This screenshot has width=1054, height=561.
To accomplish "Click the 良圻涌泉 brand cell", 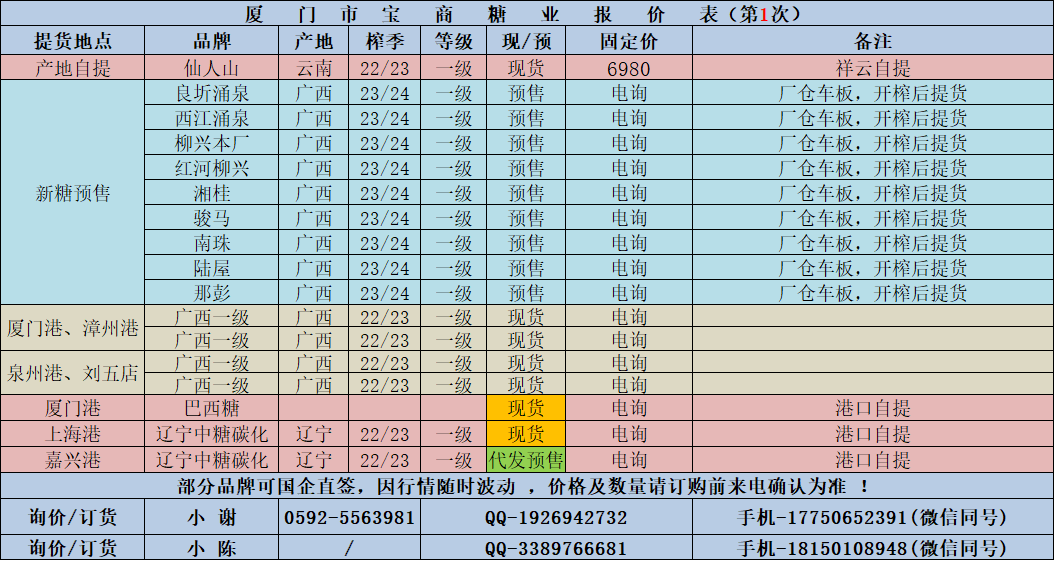I will pyautogui.click(x=211, y=93).
